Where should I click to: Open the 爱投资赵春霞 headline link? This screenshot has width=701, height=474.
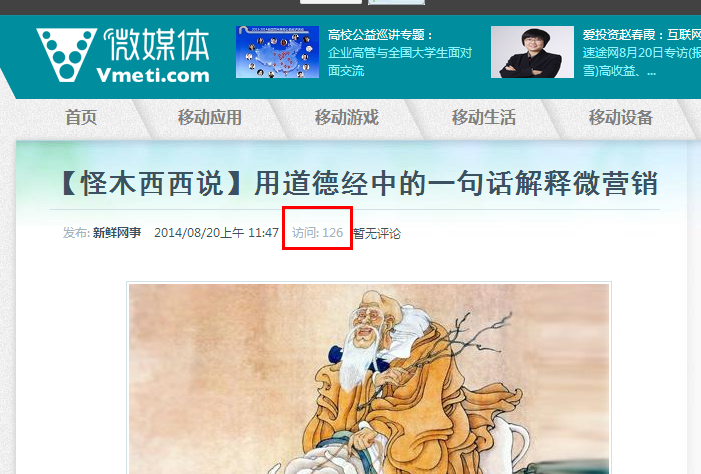pos(642,34)
